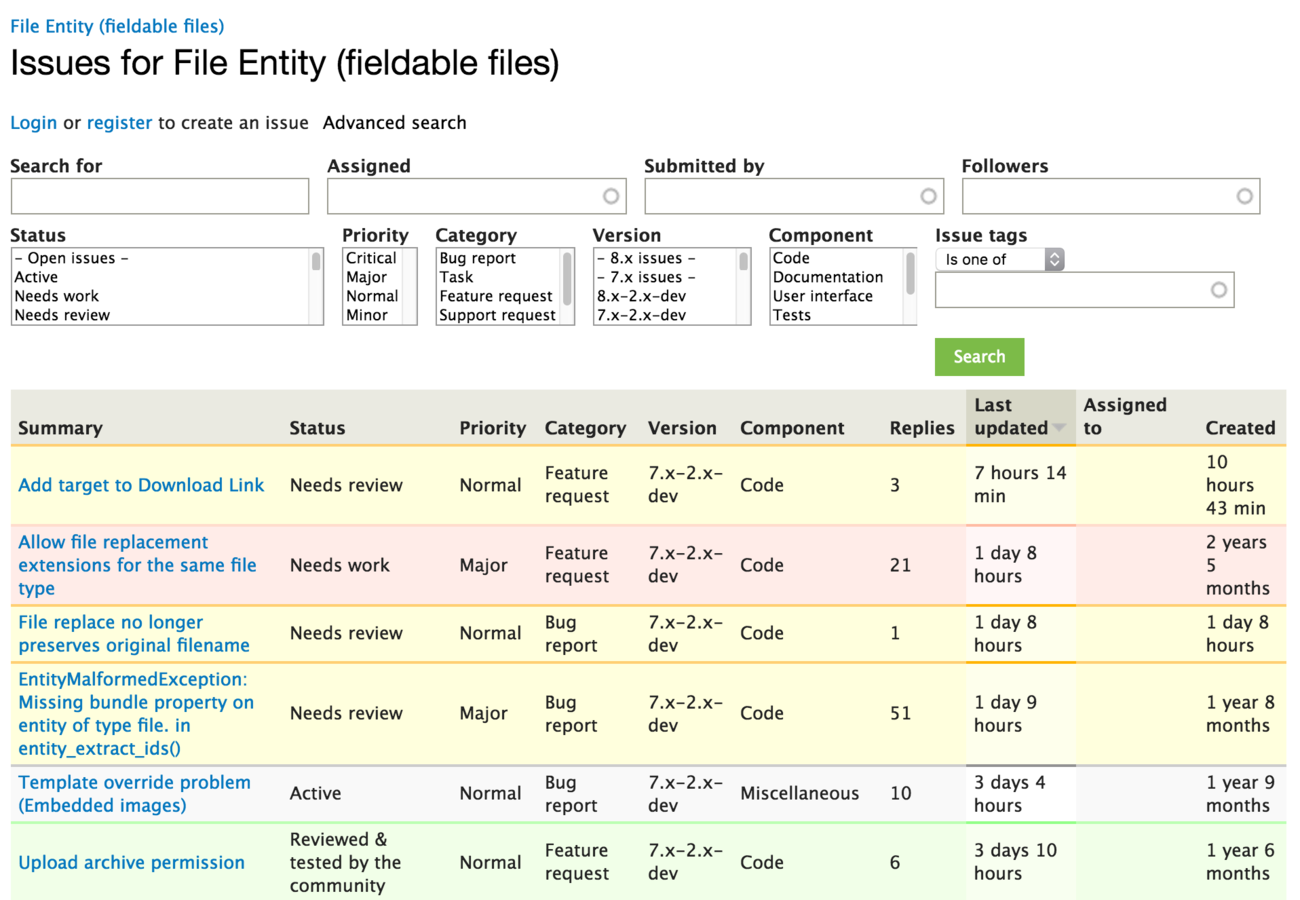Open the register link
The image size is (1300, 900).
[119, 123]
